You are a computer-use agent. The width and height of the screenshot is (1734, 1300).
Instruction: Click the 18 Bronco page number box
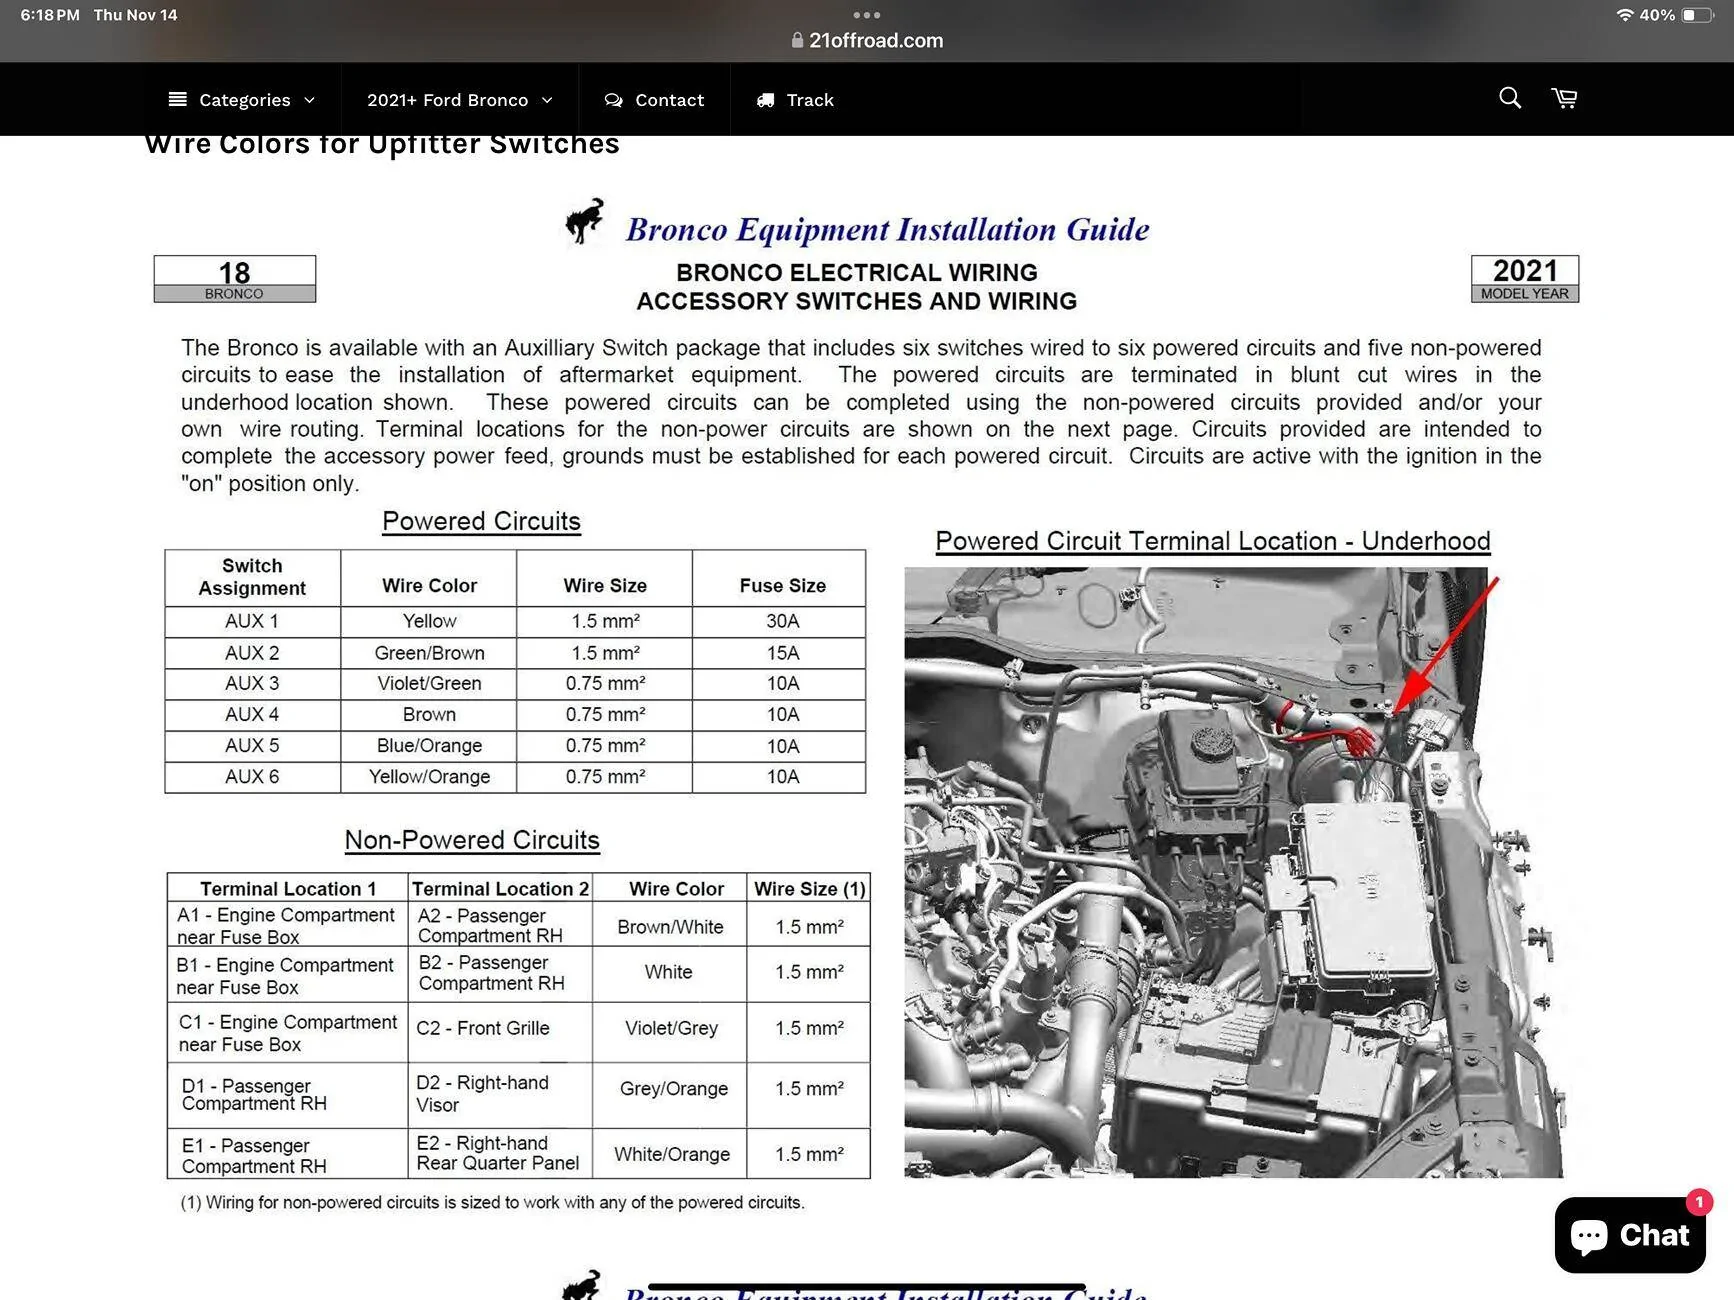(235, 279)
